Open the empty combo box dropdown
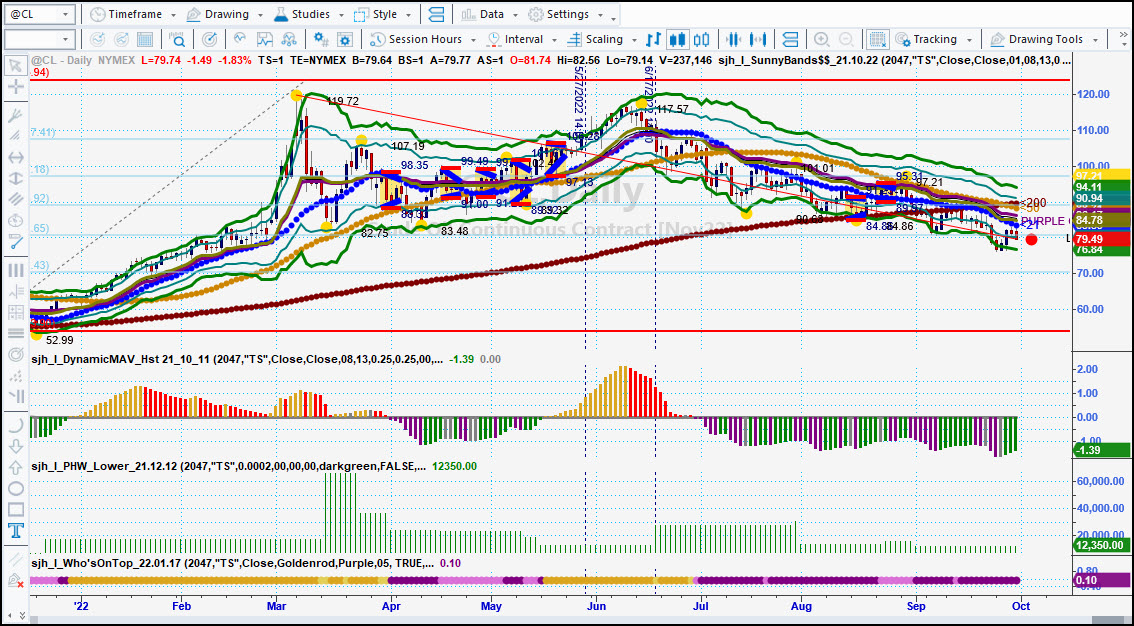Screen dimensions: 1134x626 click(66, 39)
